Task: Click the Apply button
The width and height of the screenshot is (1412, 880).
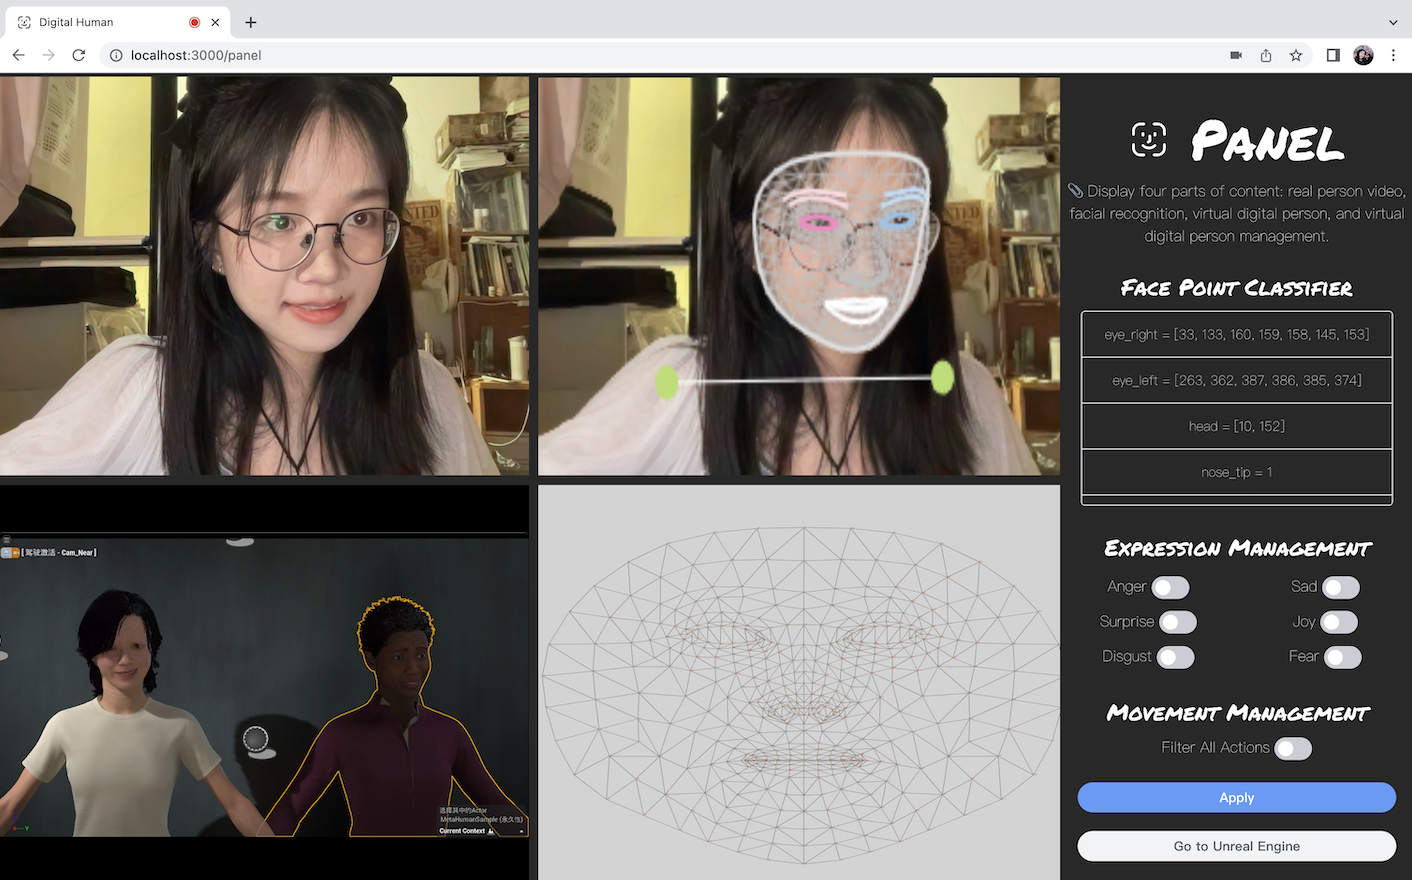Action: pyautogui.click(x=1236, y=797)
